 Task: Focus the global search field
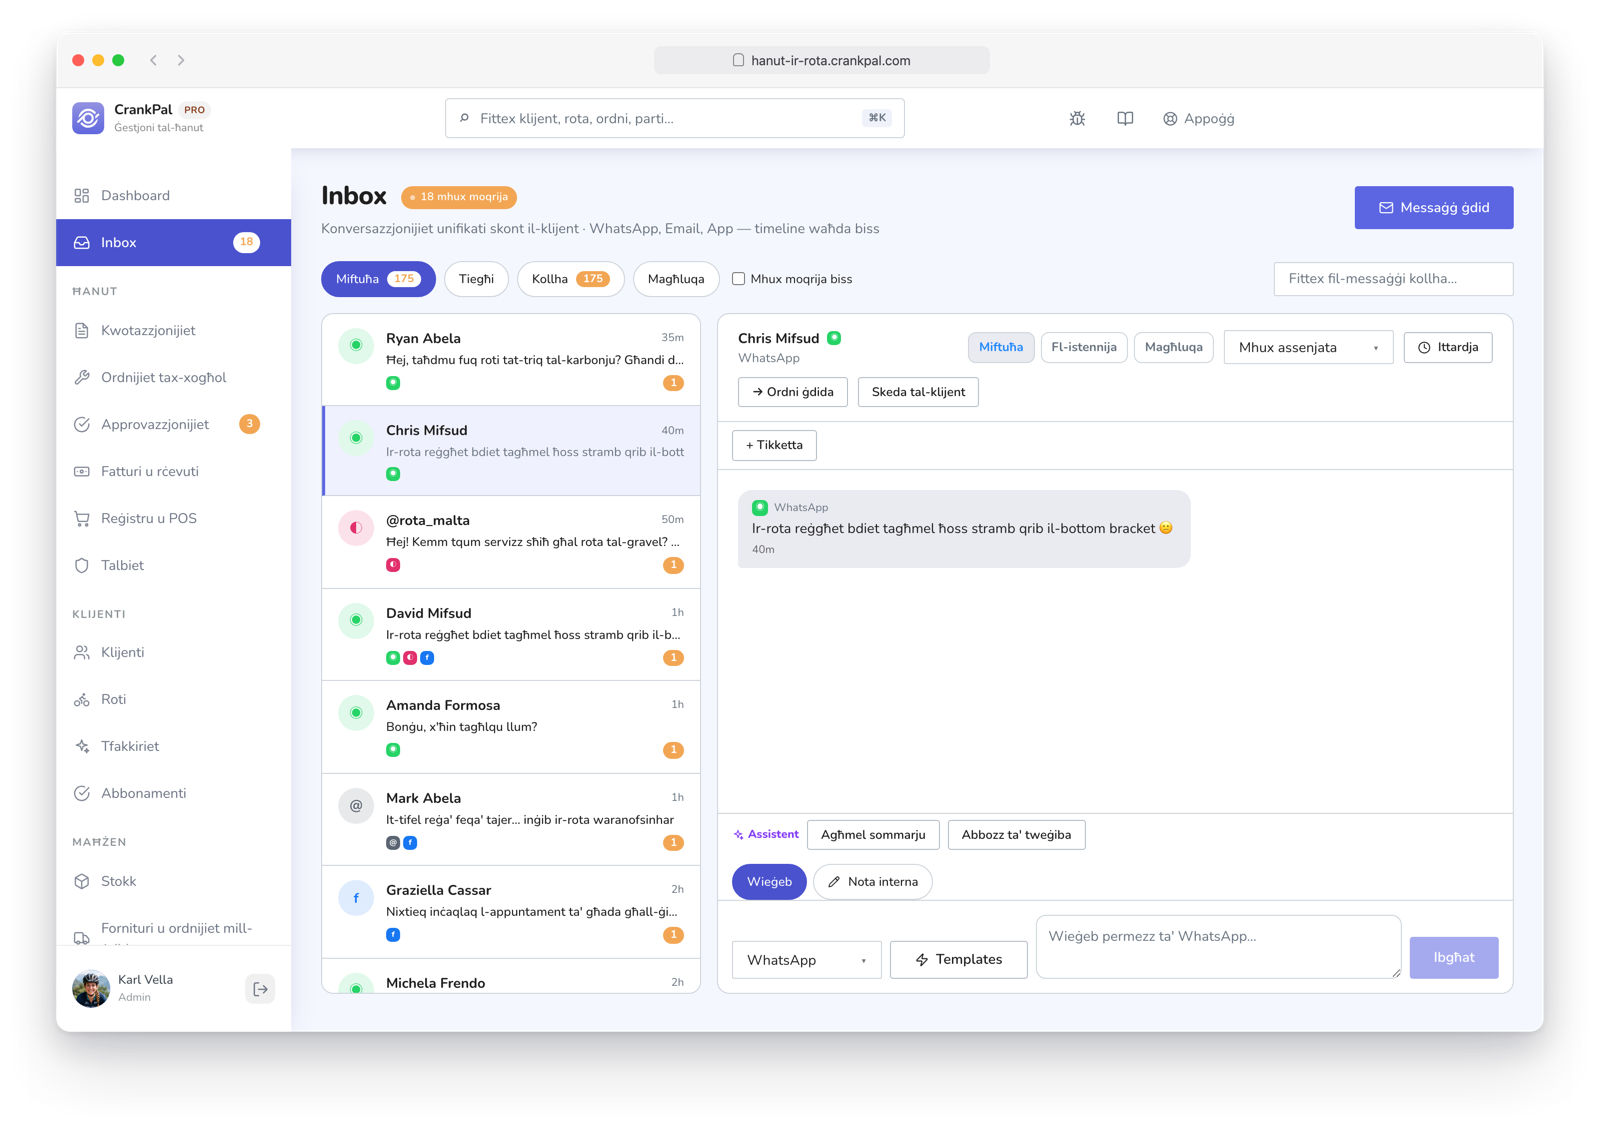pos(674,118)
